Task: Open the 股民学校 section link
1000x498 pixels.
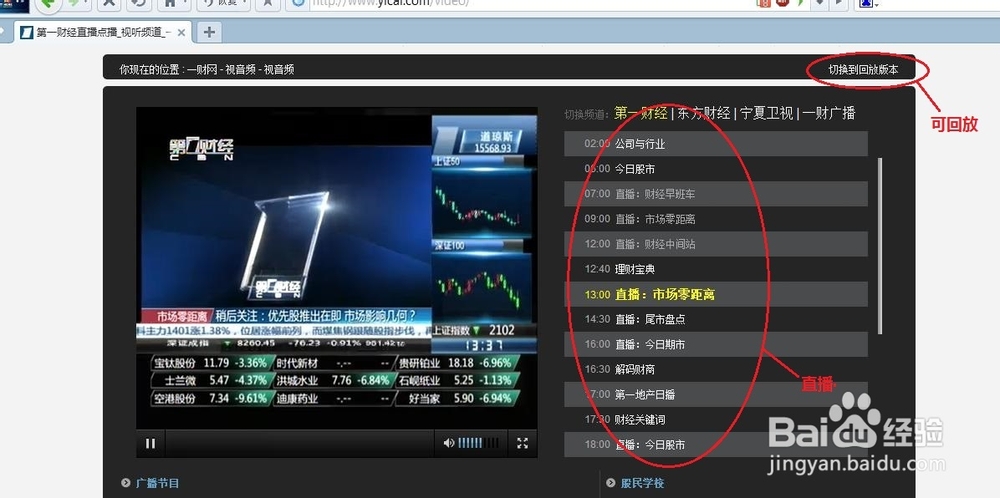Action: (642, 483)
